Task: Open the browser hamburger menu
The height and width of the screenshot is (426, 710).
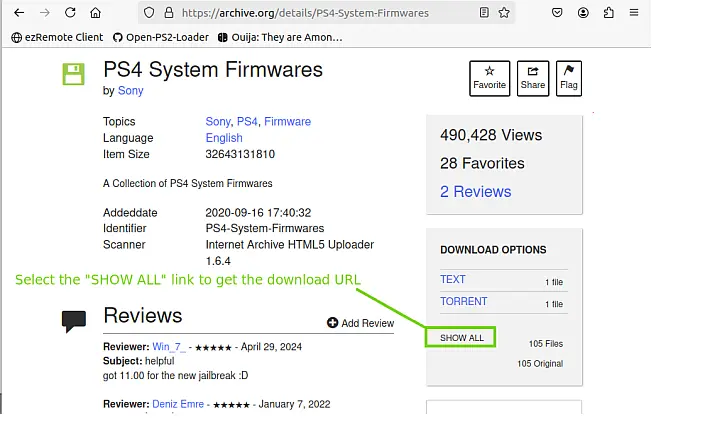Action: [634, 13]
